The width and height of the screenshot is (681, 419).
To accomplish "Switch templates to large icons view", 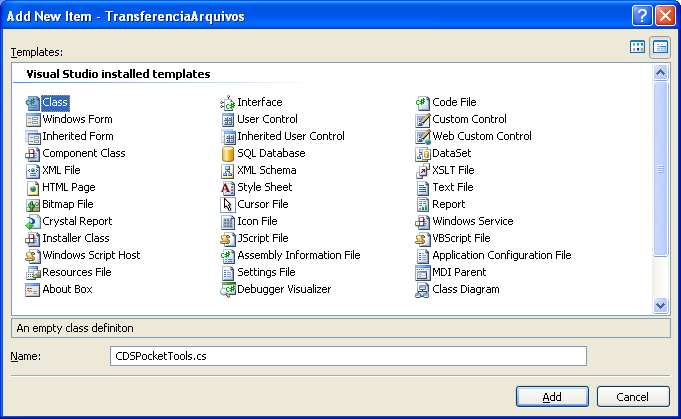I will (637, 47).
